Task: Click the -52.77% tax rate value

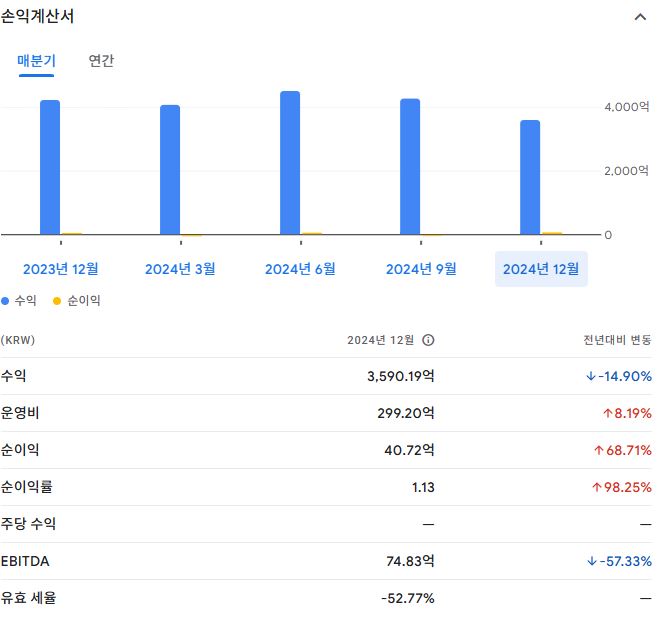Action: tap(407, 598)
